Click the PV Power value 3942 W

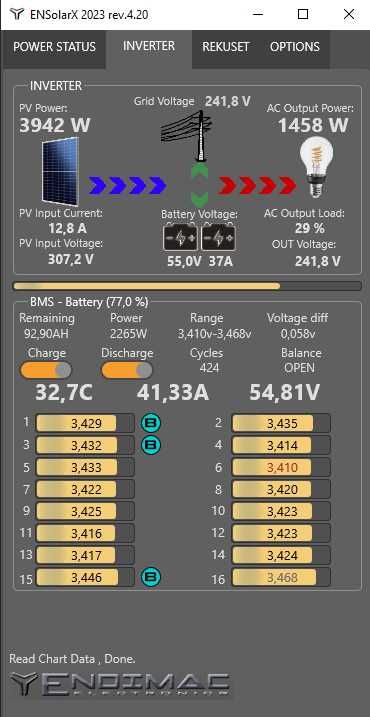click(x=55, y=125)
